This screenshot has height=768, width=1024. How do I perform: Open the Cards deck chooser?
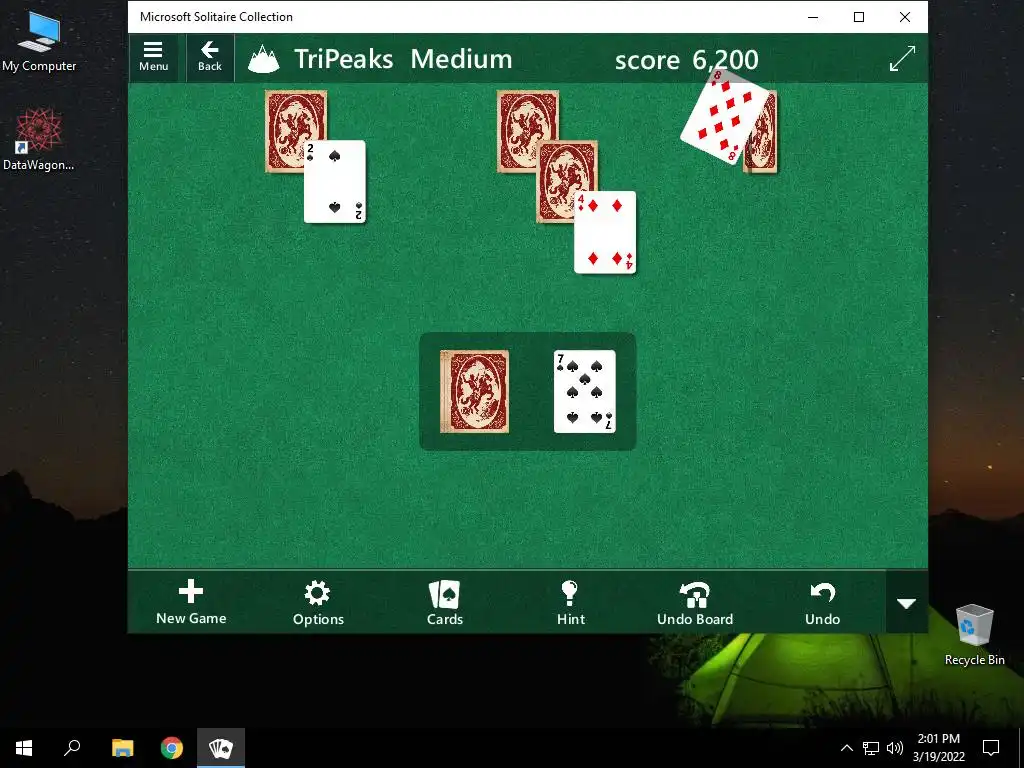445,602
